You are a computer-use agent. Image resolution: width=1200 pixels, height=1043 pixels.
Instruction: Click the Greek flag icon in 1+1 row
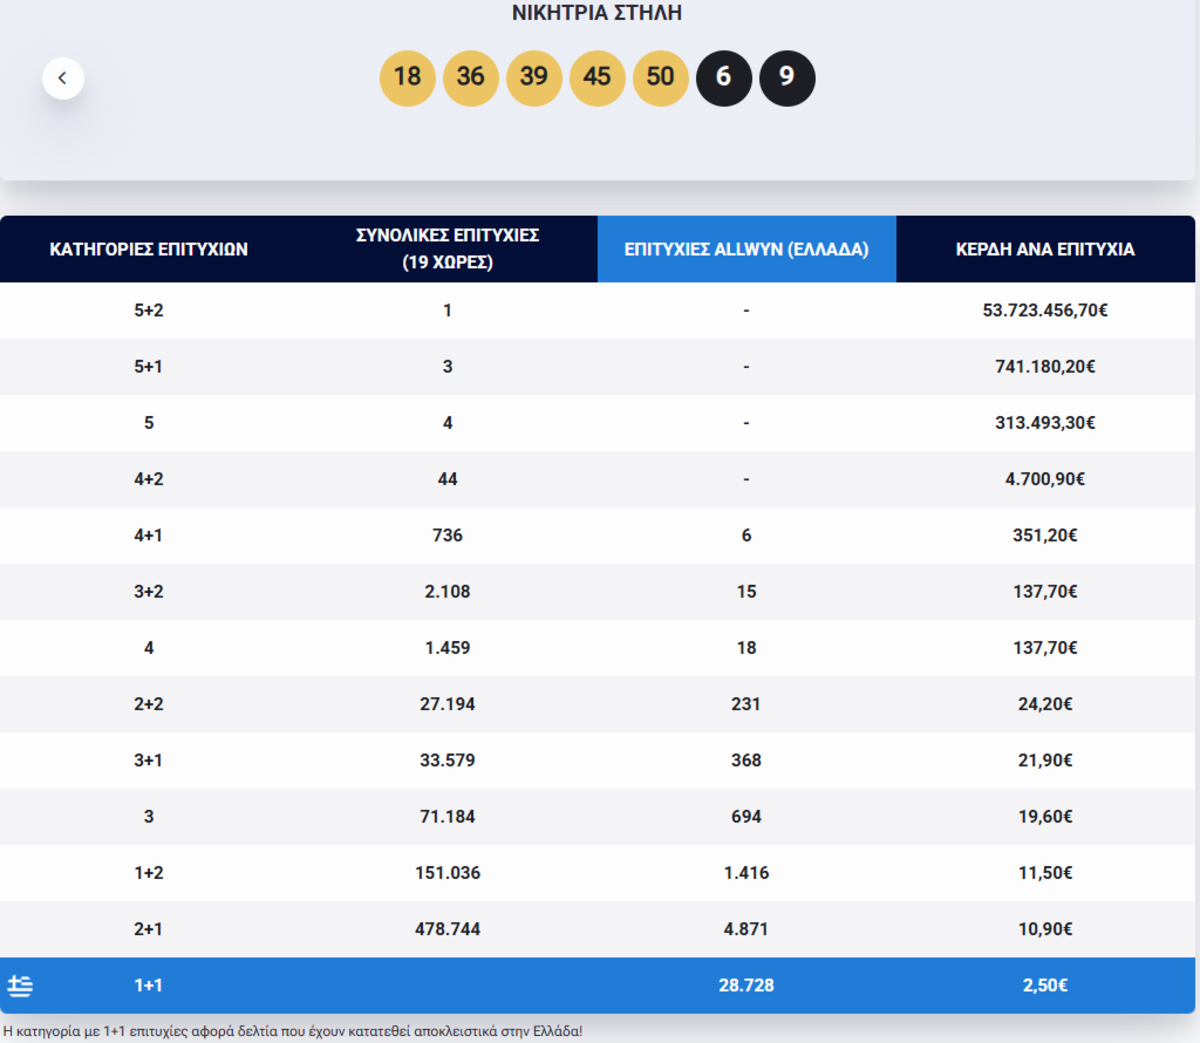coord(20,986)
